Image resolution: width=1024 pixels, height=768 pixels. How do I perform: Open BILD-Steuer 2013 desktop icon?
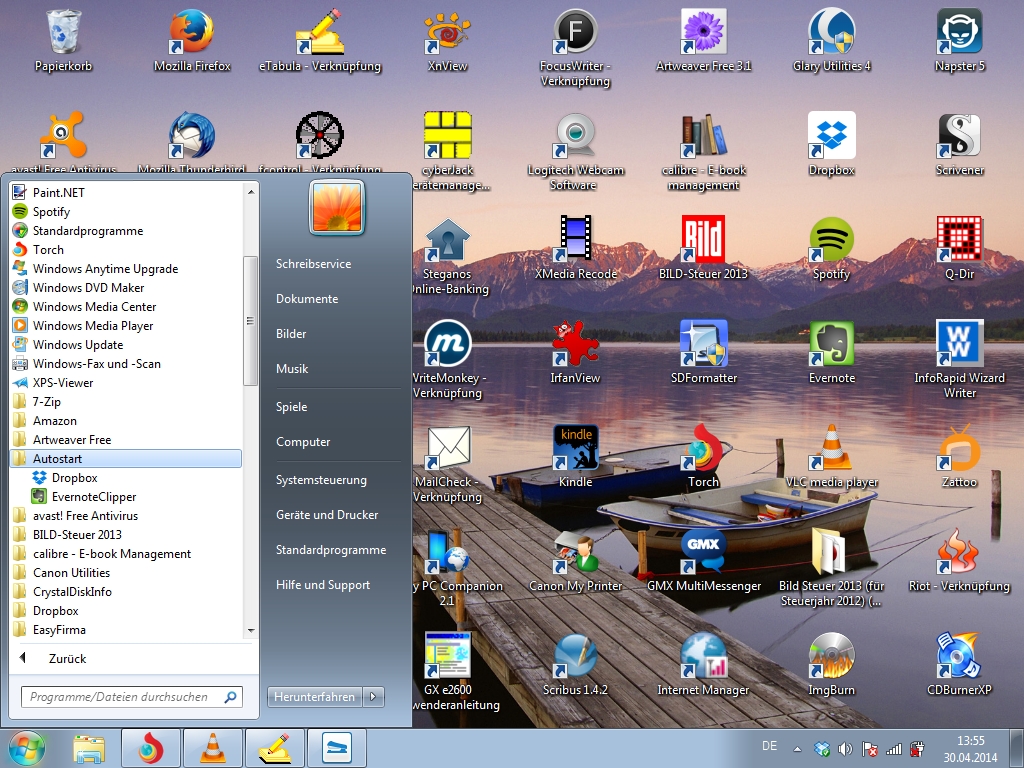point(703,248)
